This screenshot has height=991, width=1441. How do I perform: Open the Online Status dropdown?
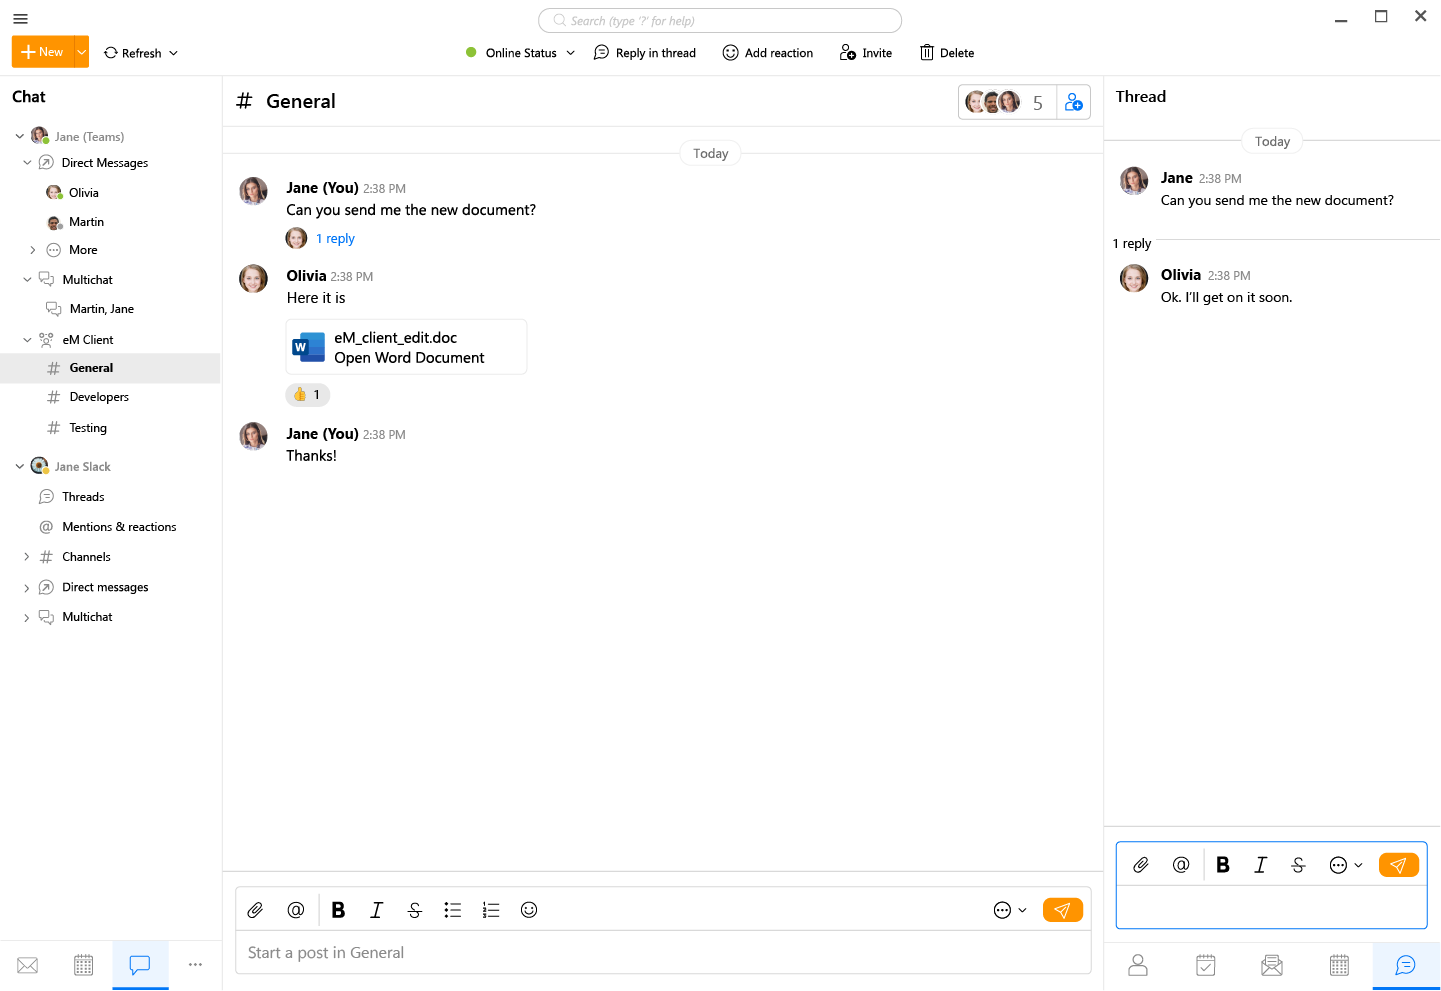[x=520, y=53]
